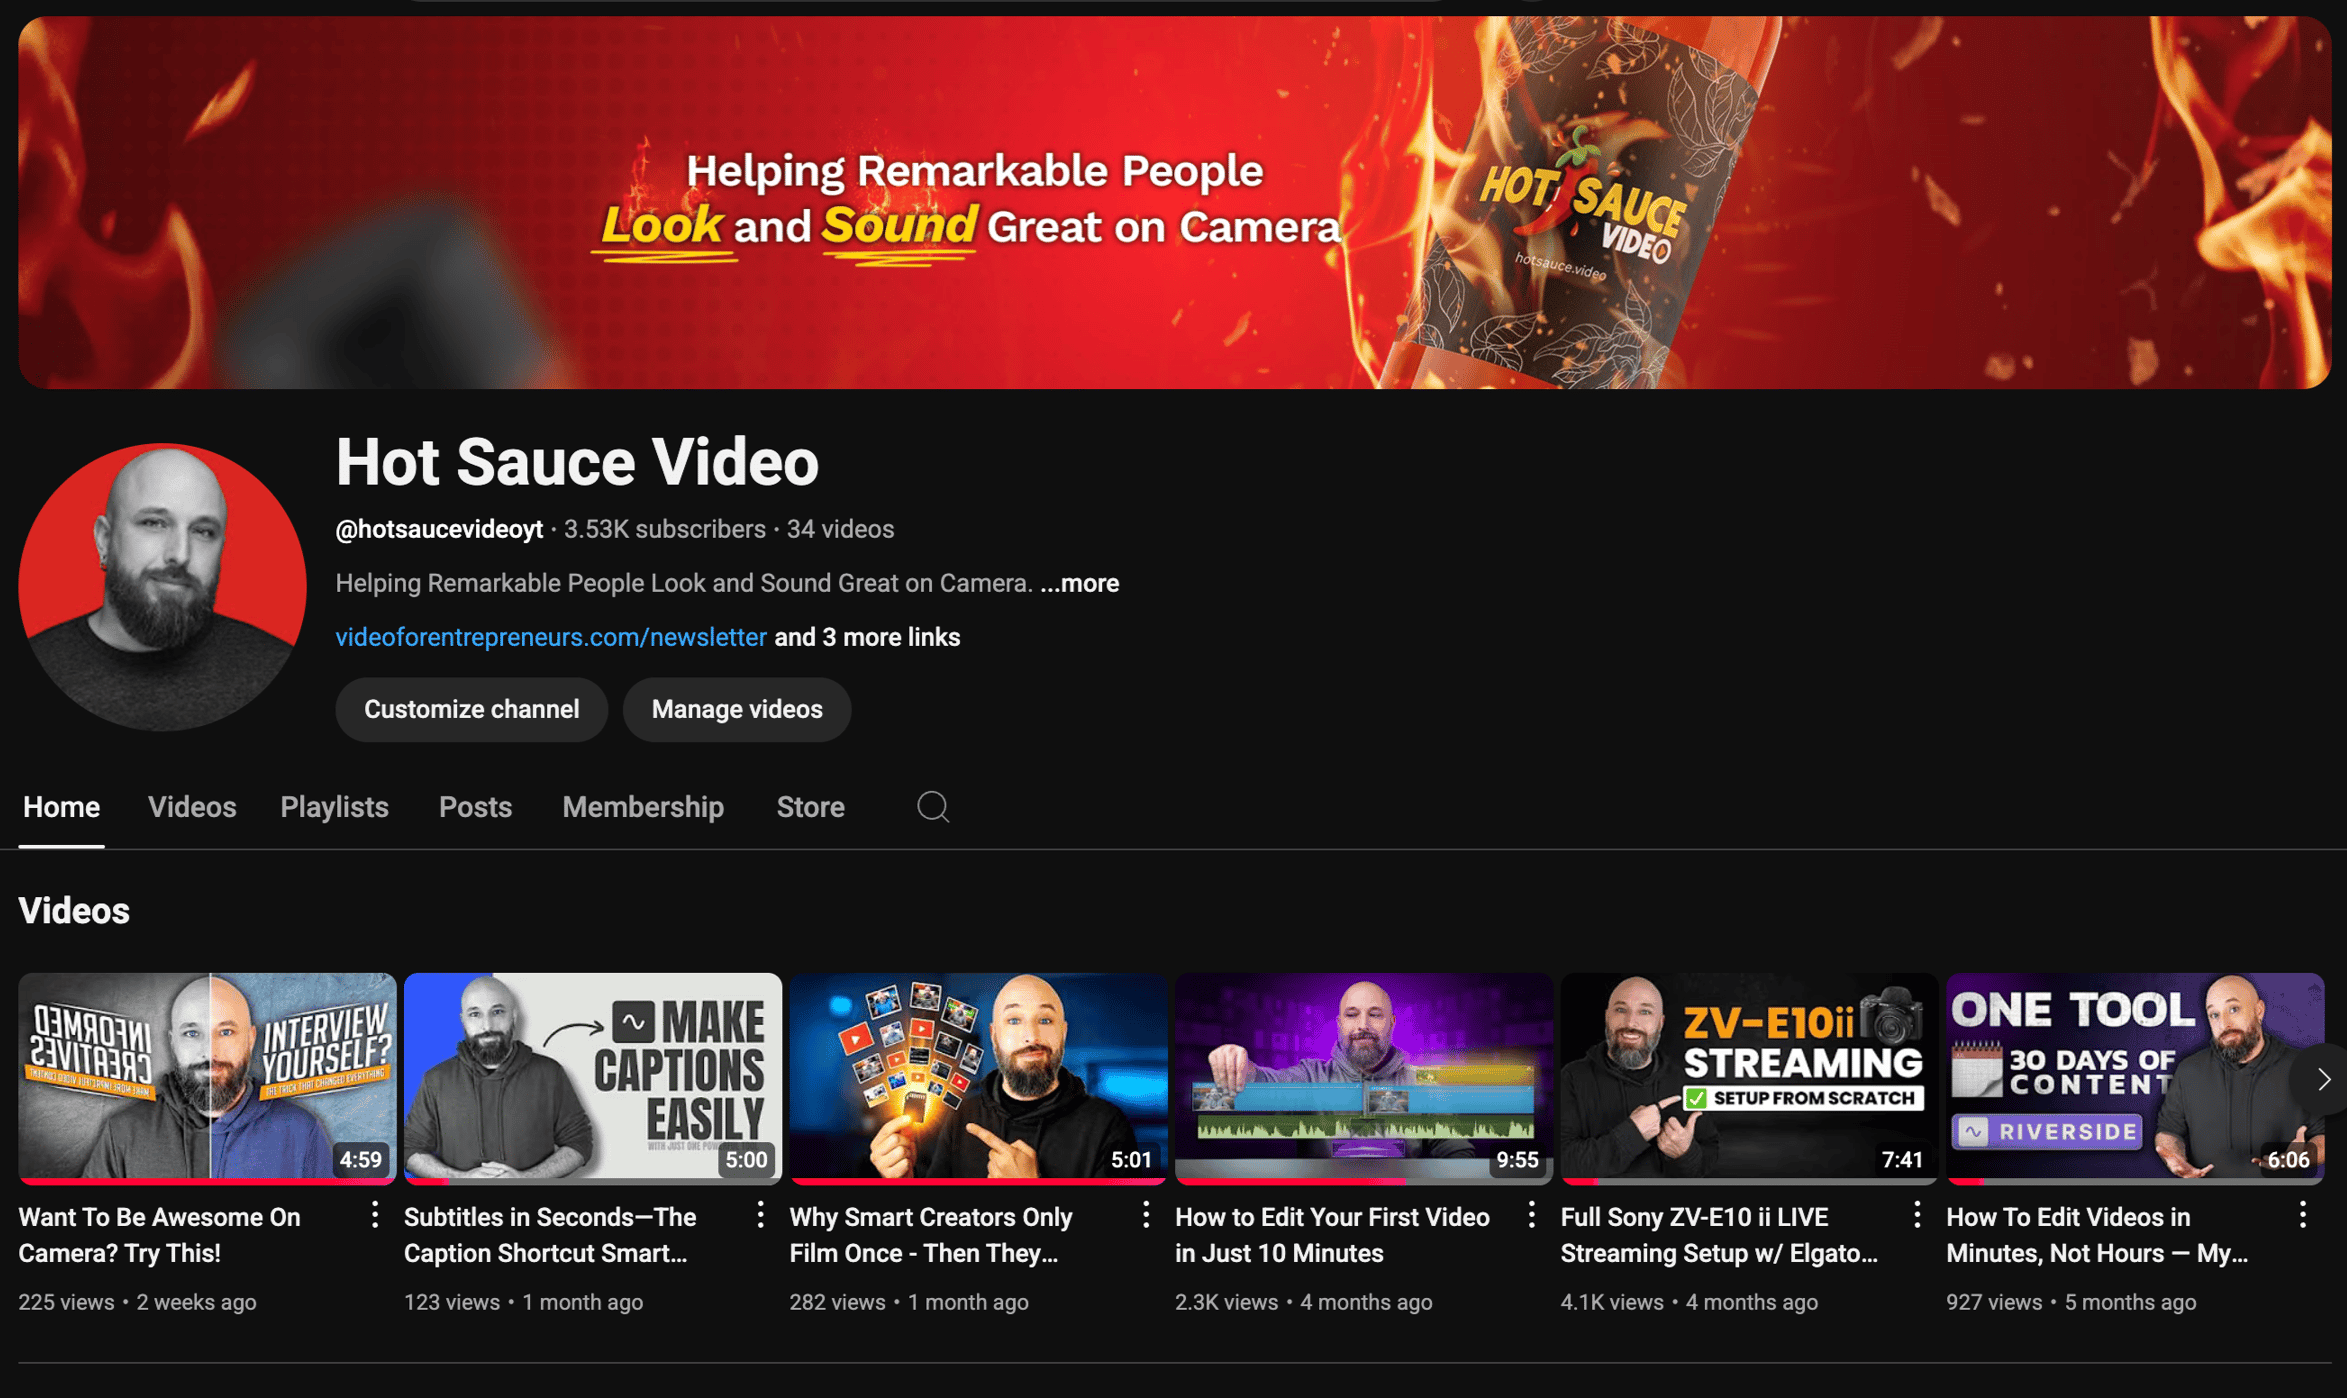The height and width of the screenshot is (1398, 2347).
Task: Open options menu for "Subtitles in Seconds" video
Action: click(760, 1215)
